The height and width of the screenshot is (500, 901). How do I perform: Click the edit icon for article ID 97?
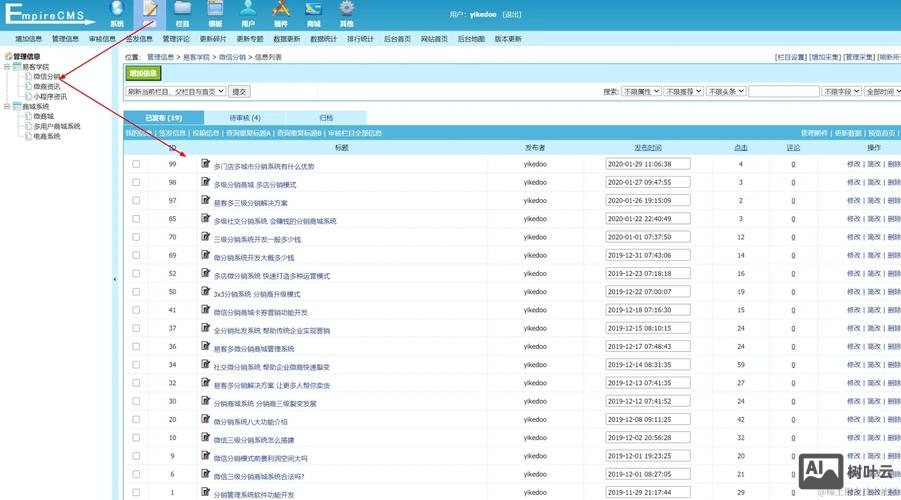[205, 200]
